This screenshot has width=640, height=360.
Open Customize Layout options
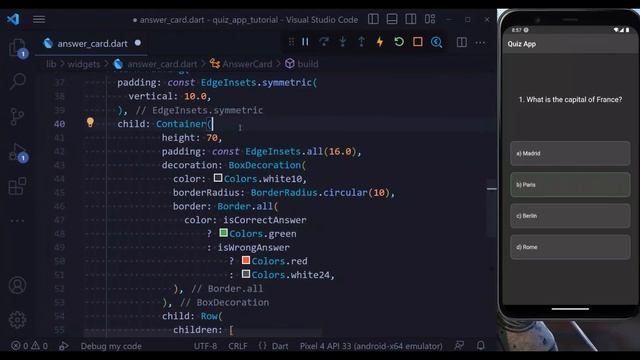tap(430, 19)
